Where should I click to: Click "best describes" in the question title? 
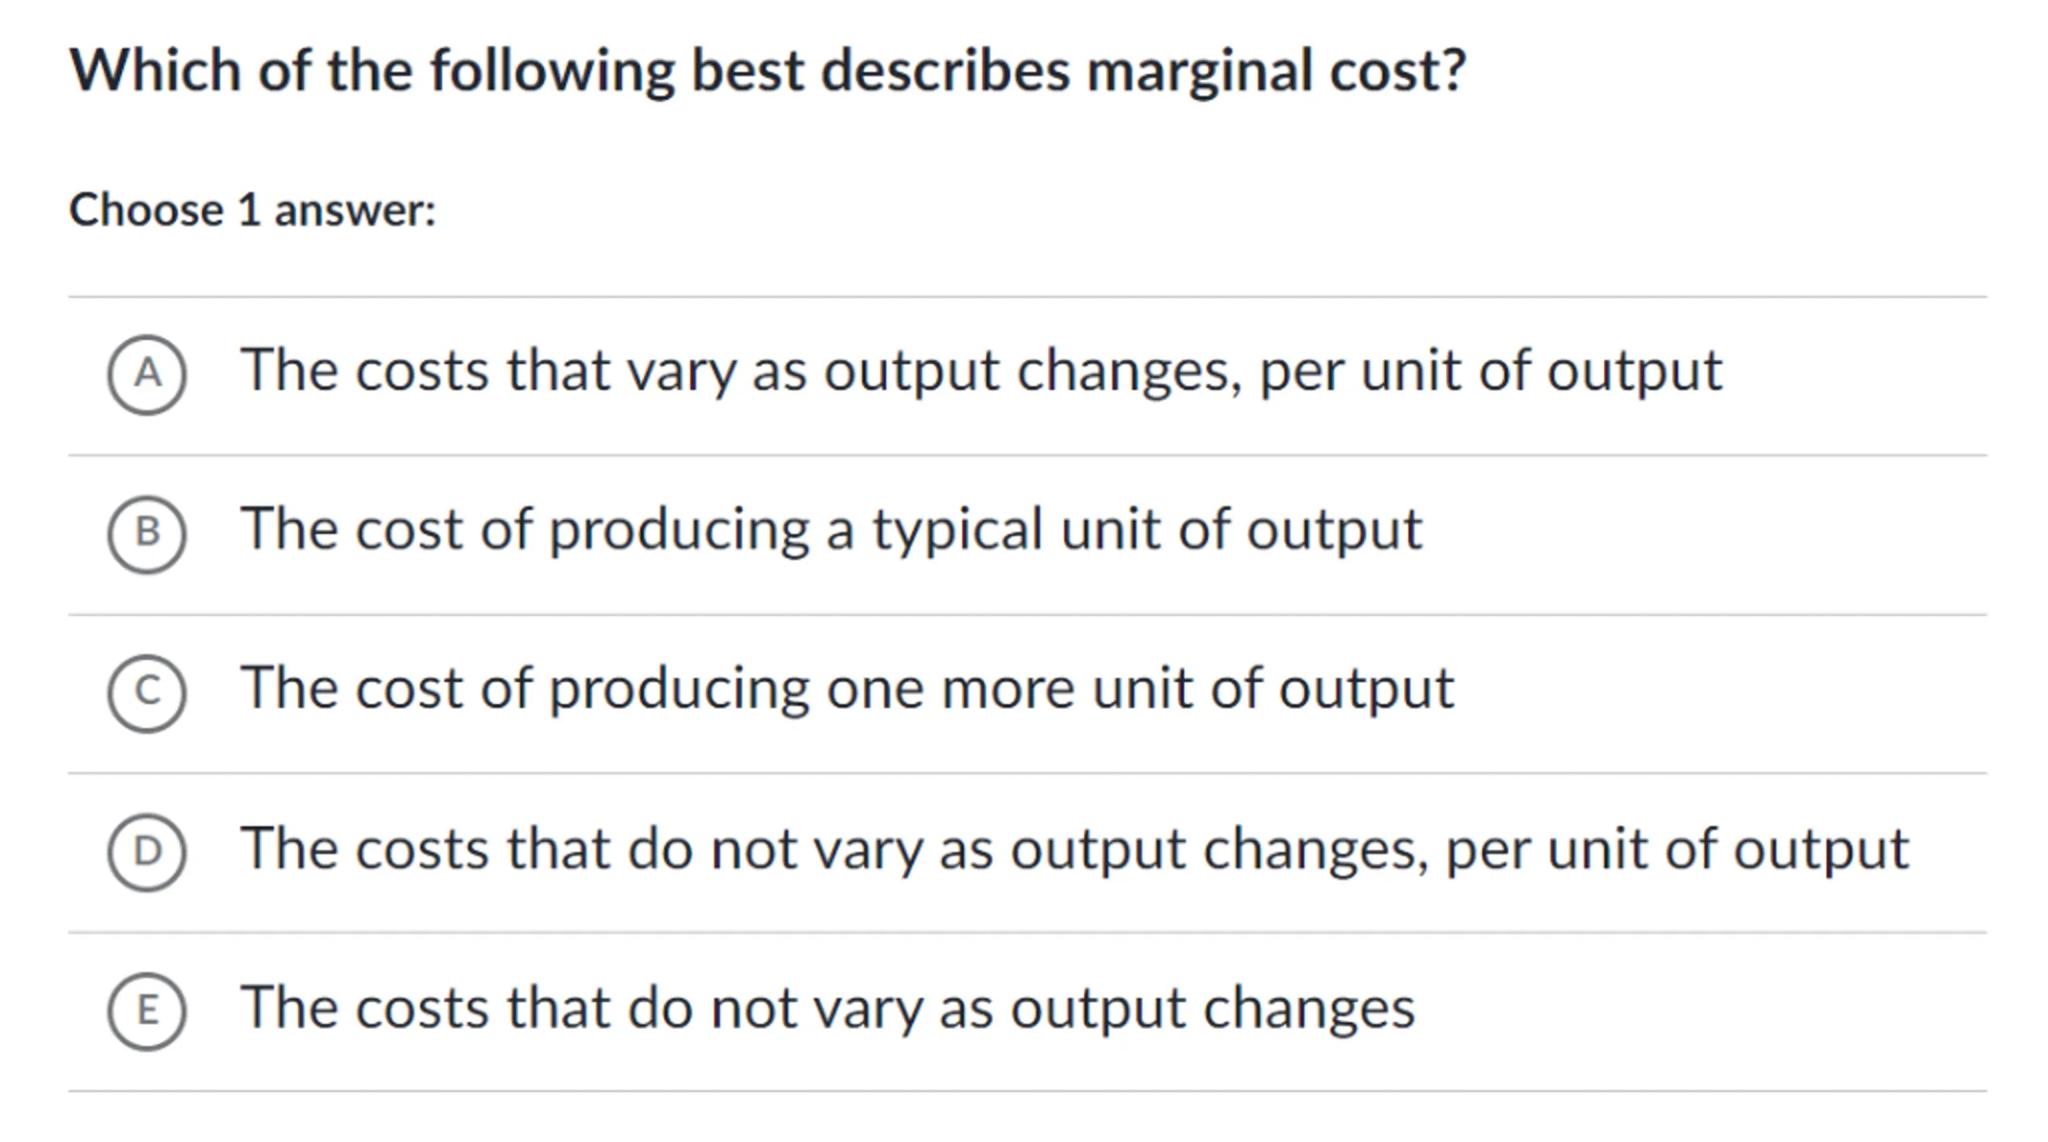pyautogui.click(x=880, y=71)
